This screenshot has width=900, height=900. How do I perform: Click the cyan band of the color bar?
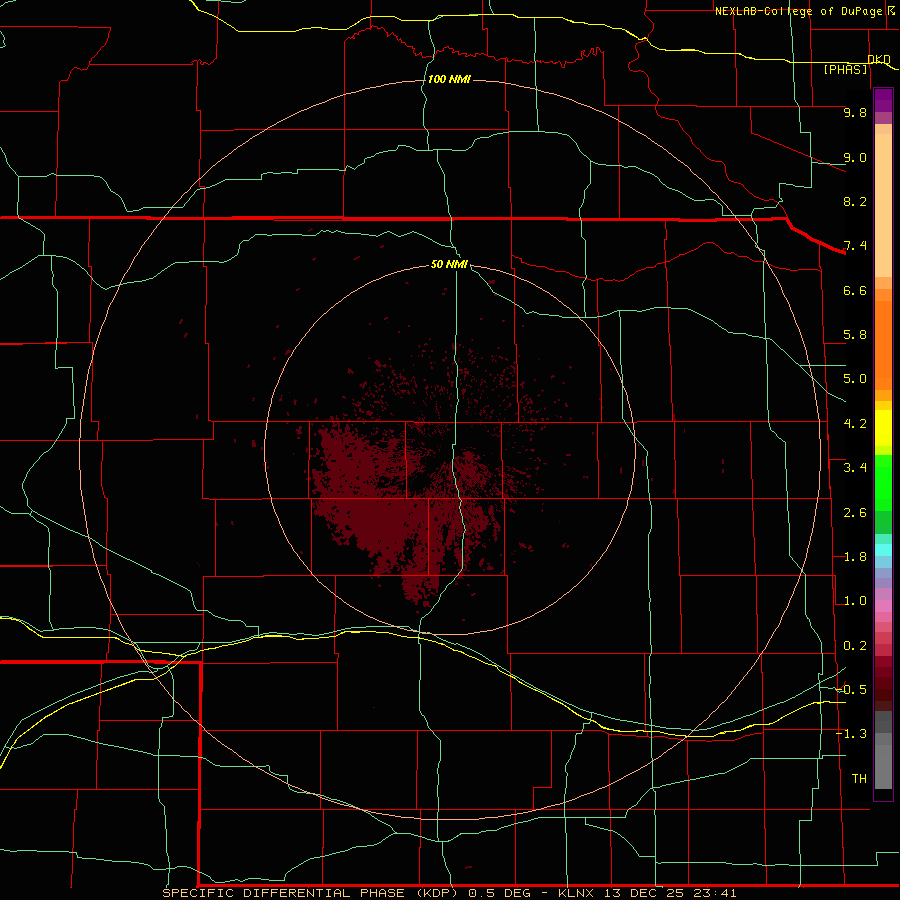pyautogui.click(x=883, y=550)
